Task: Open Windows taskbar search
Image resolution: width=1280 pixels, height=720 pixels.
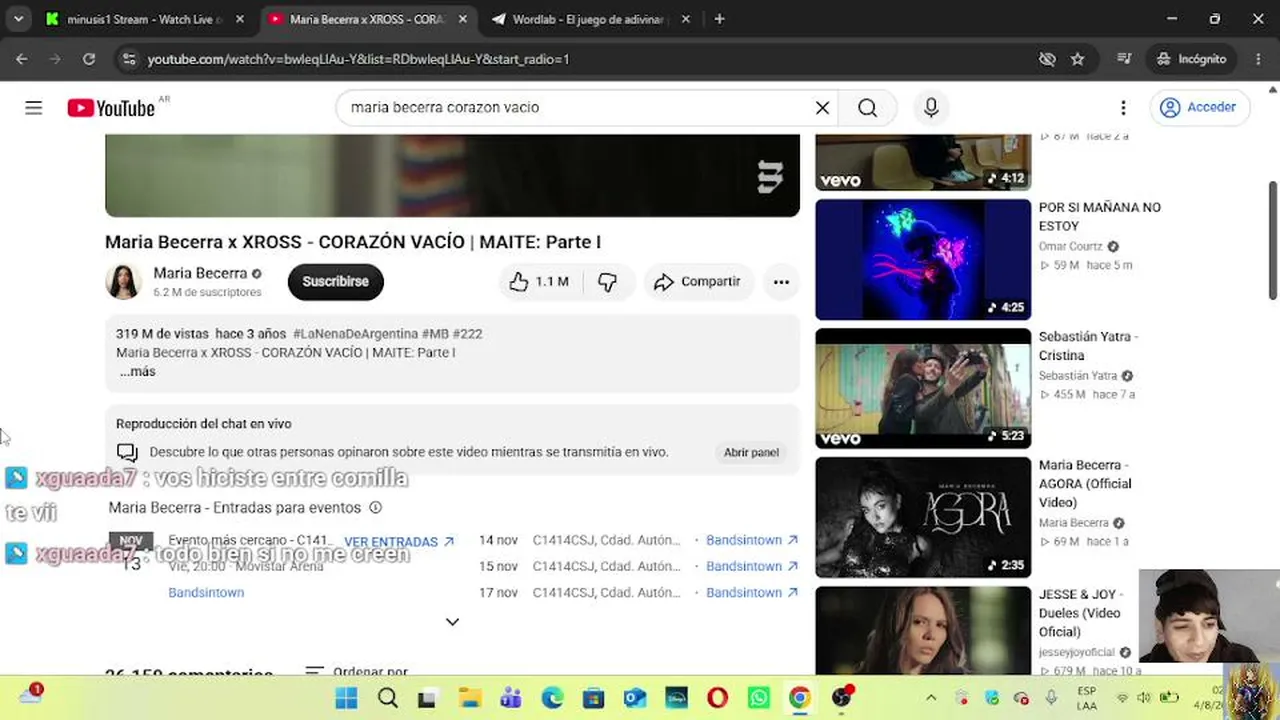Action: pos(388,698)
